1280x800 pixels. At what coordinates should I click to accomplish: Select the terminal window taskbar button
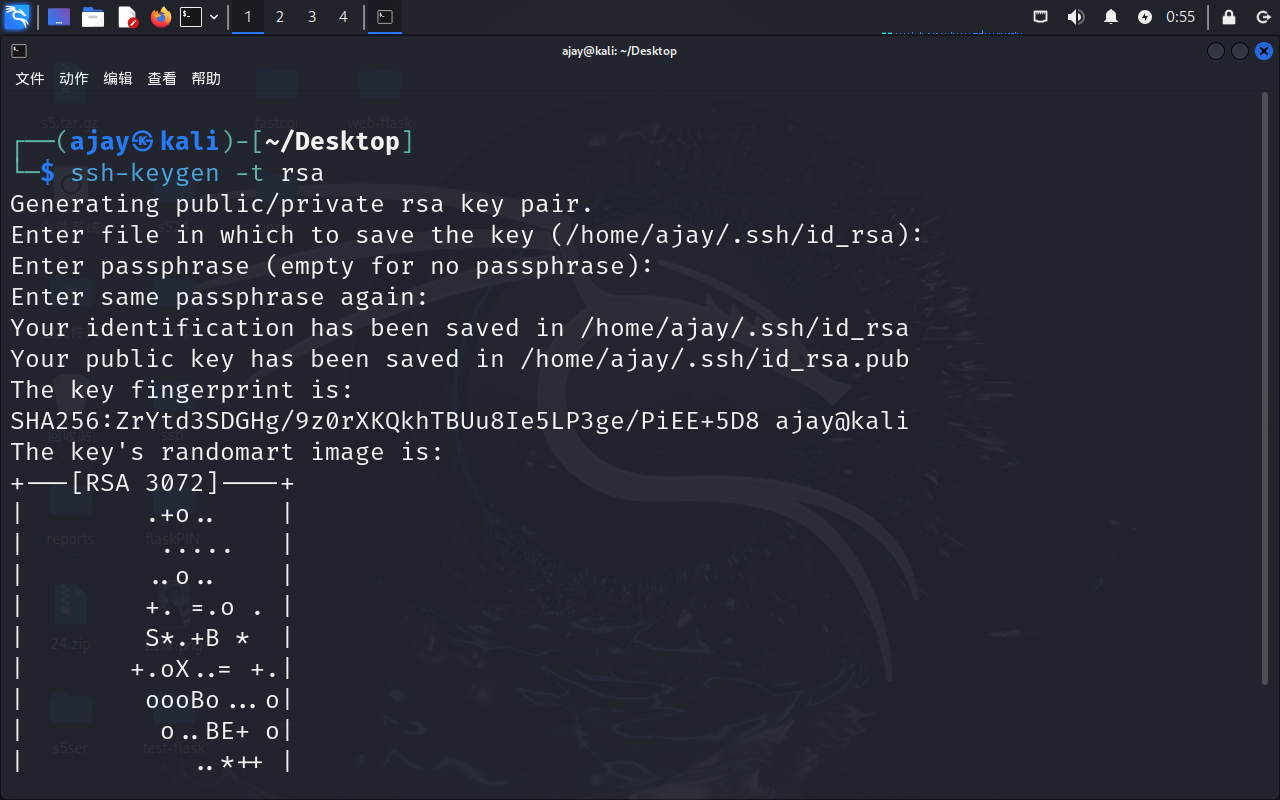click(385, 17)
